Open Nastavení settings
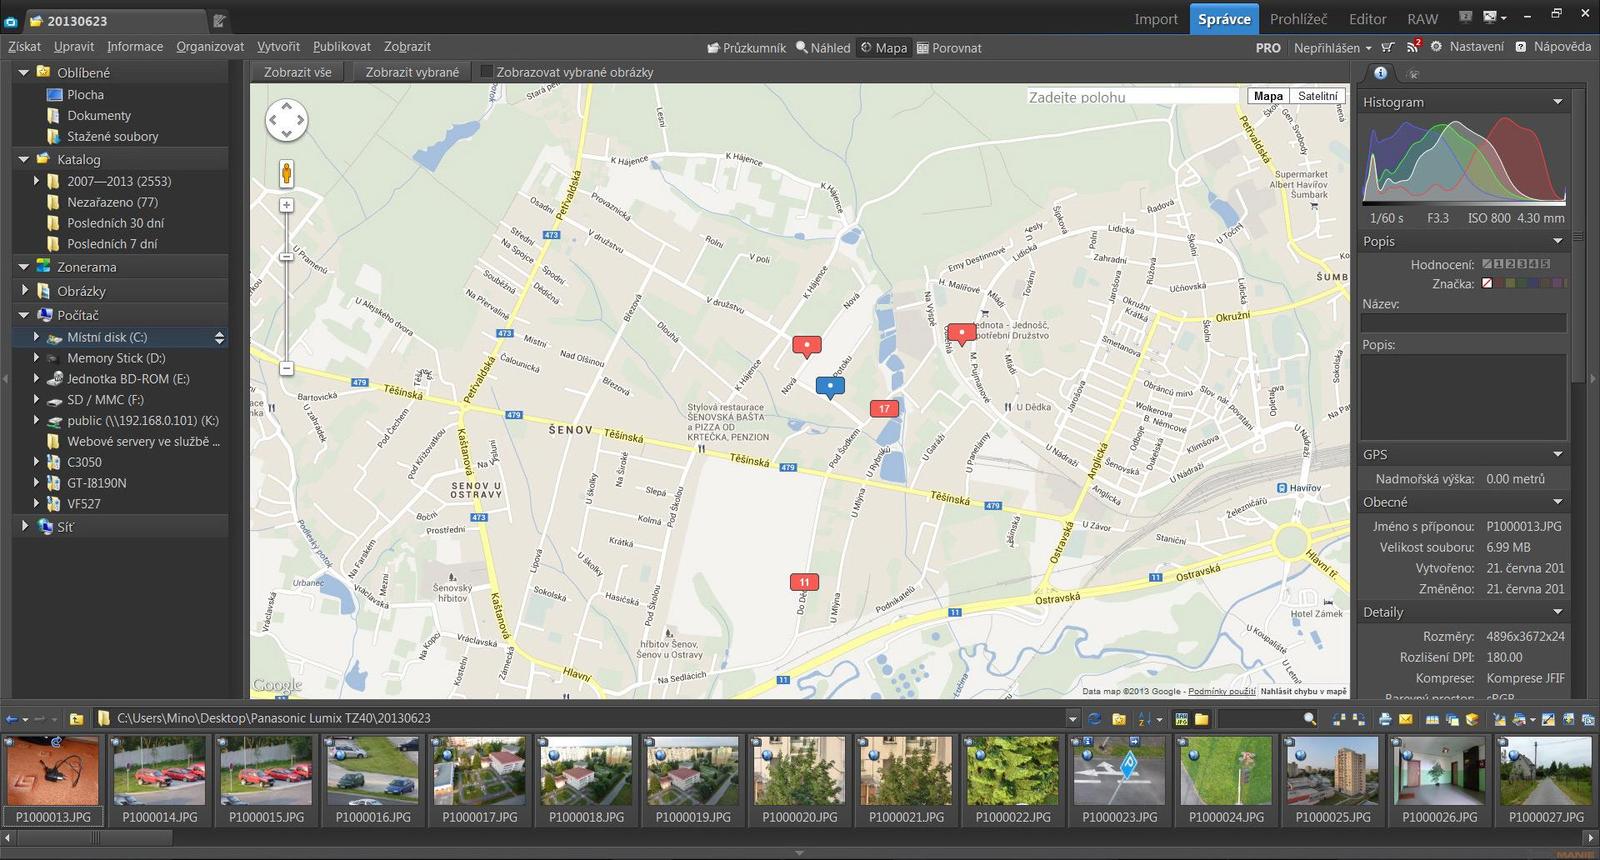This screenshot has height=860, width=1600. [1467, 46]
